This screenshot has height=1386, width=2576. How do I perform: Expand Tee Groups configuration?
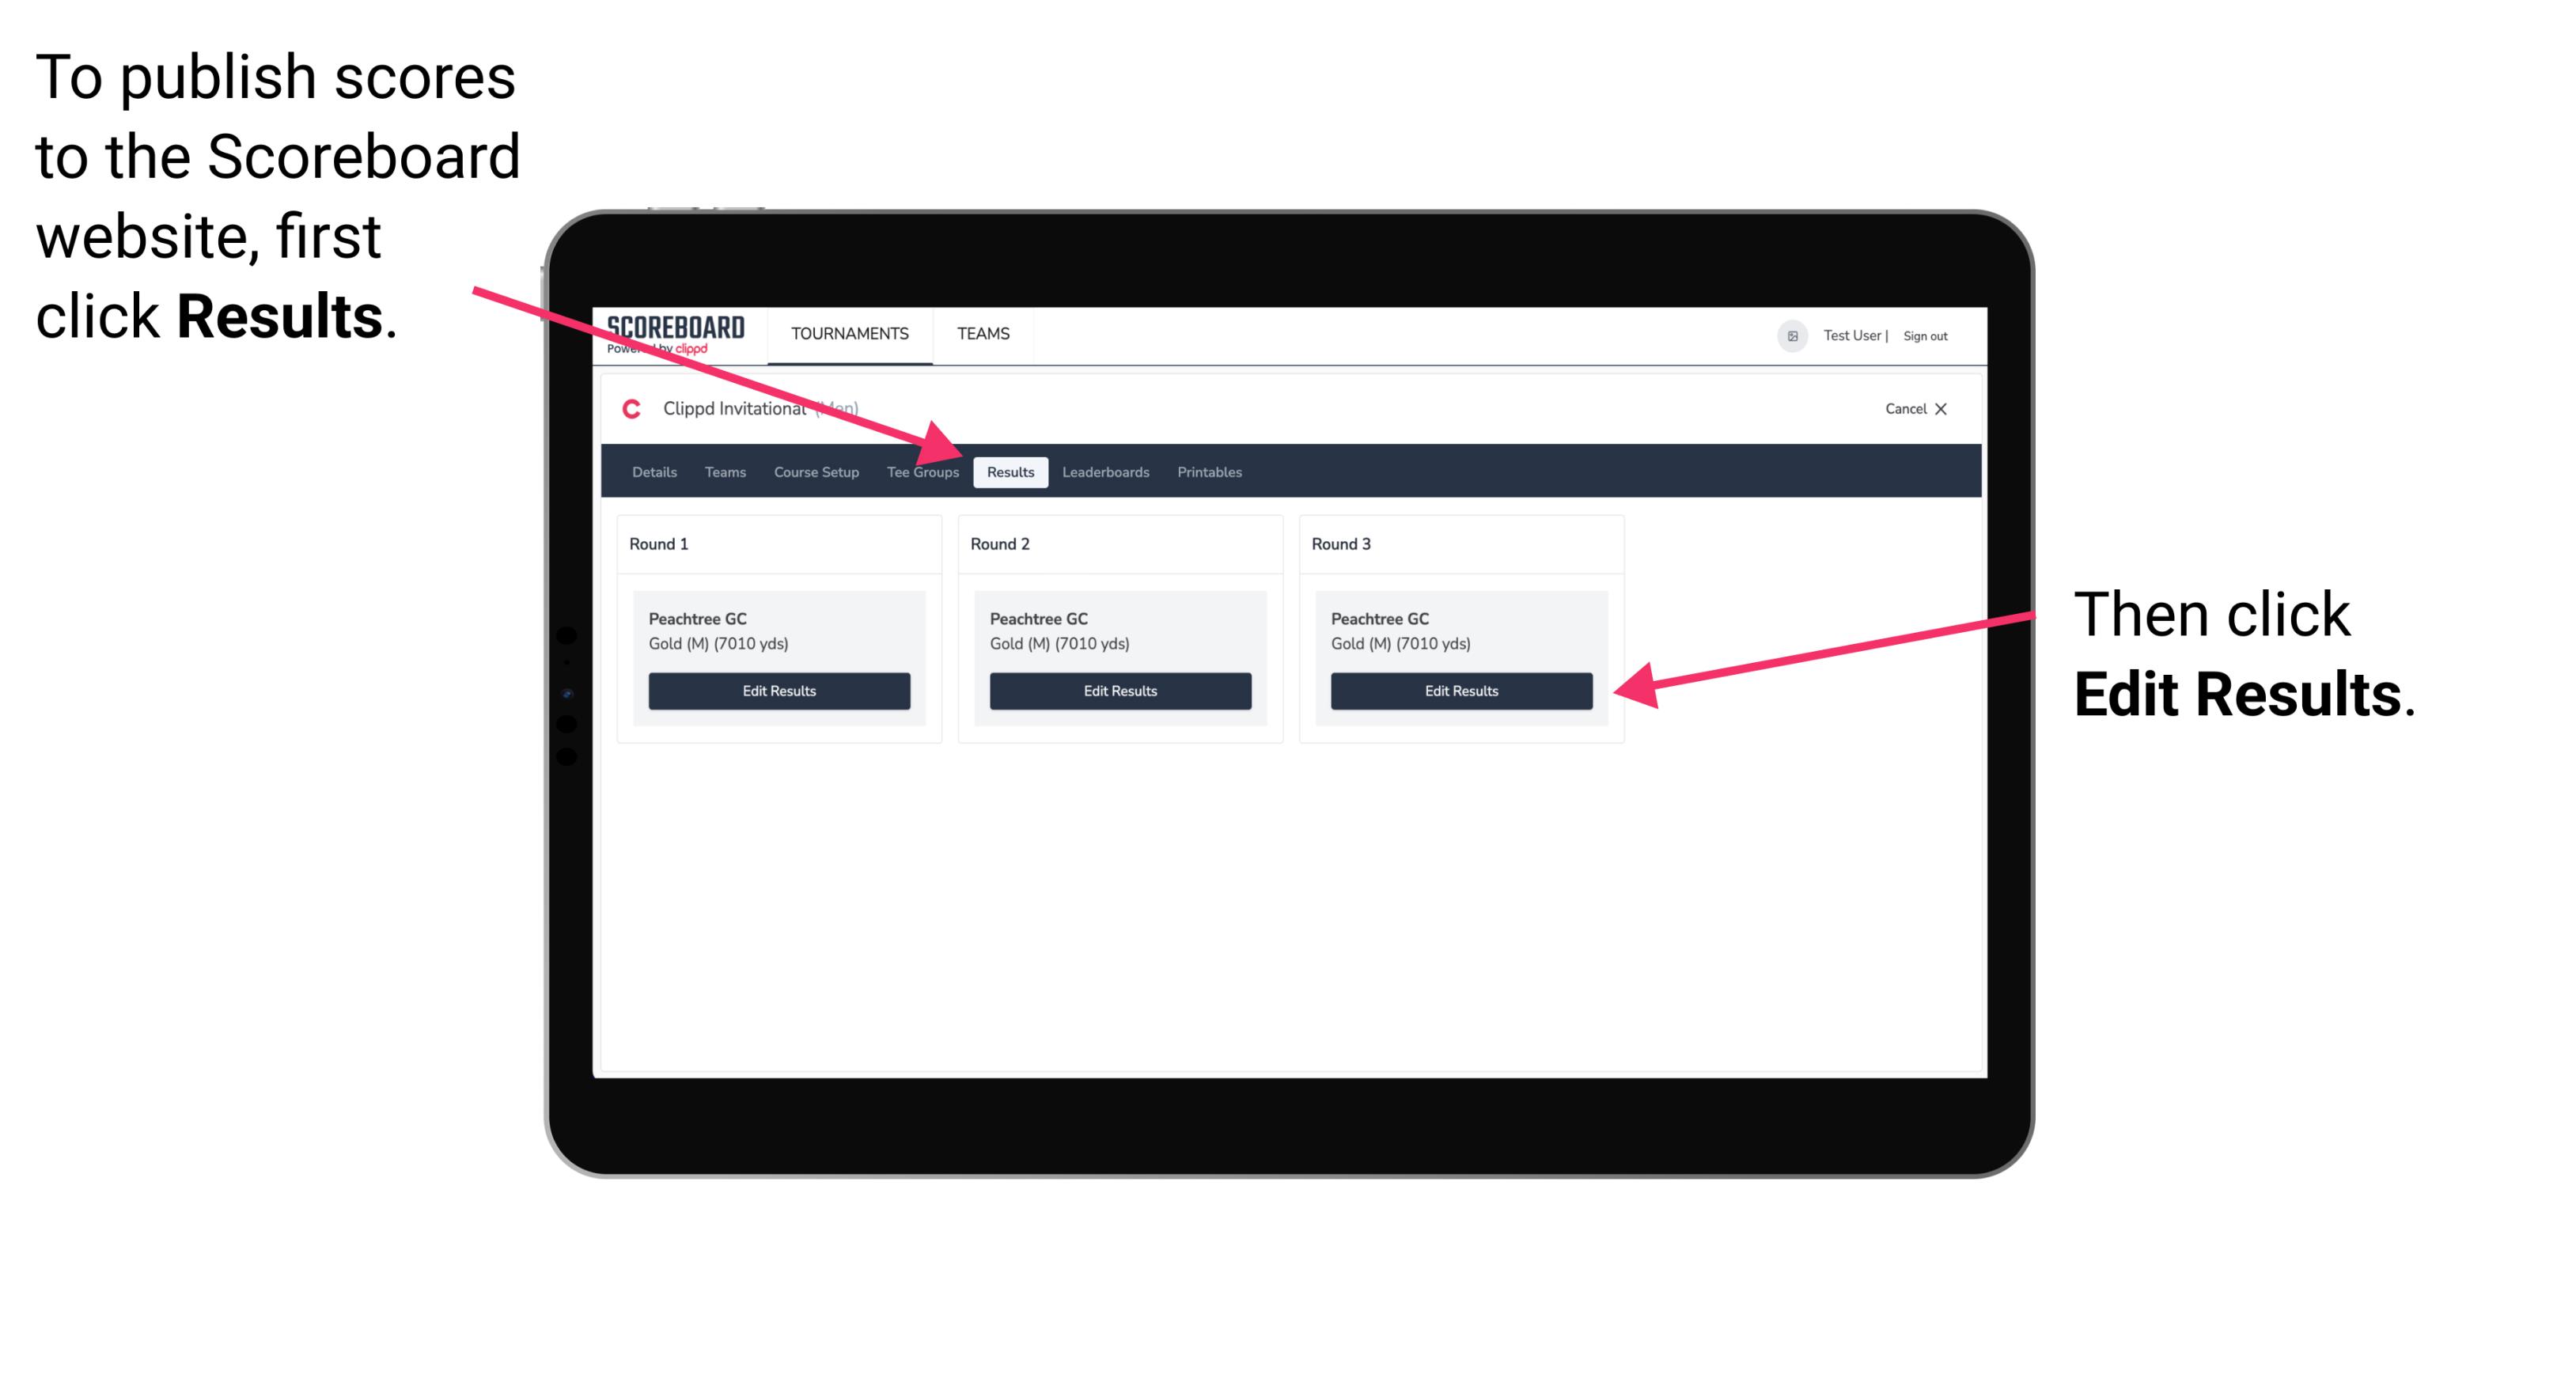pyautogui.click(x=922, y=471)
